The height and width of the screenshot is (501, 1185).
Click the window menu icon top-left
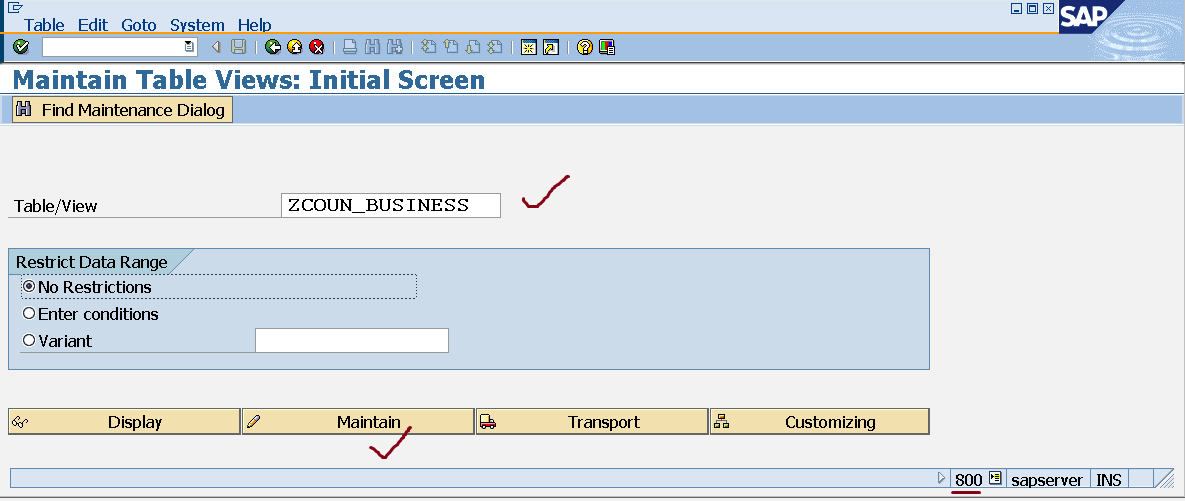[x=14, y=8]
